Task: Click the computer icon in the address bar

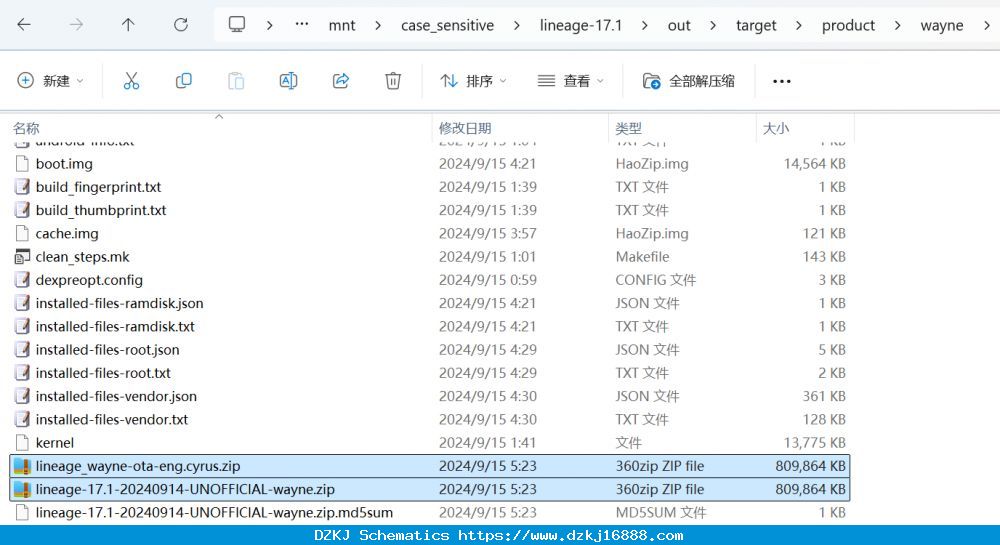Action: point(237,25)
